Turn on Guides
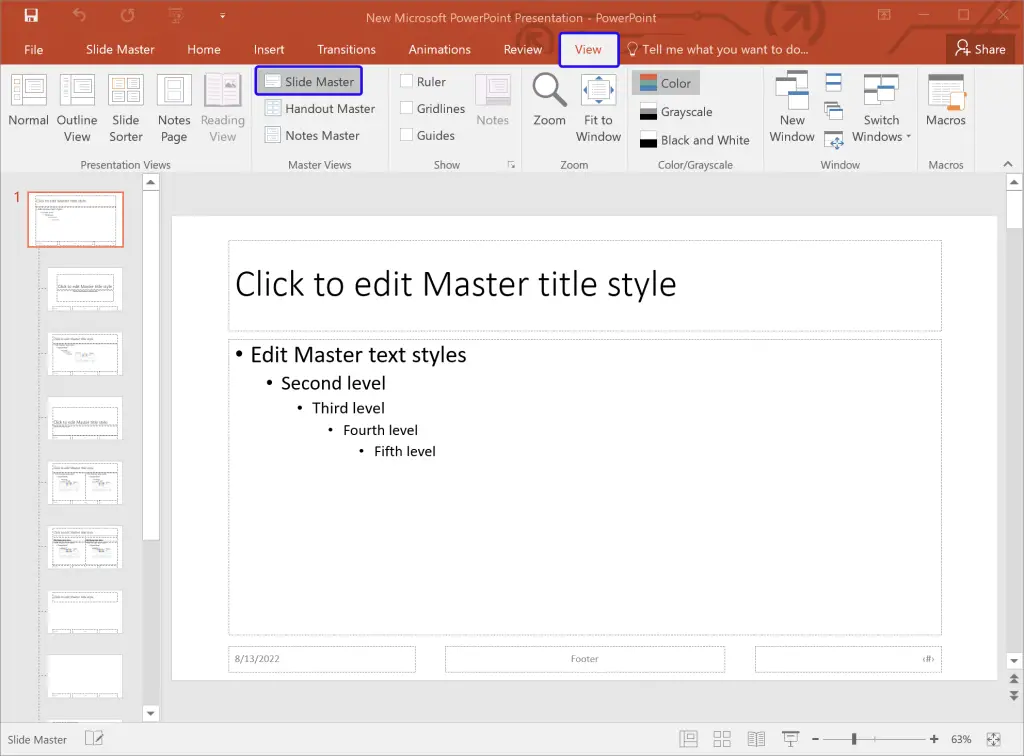This screenshot has width=1024, height=756. pyautogui.click(x=405, y=135)
